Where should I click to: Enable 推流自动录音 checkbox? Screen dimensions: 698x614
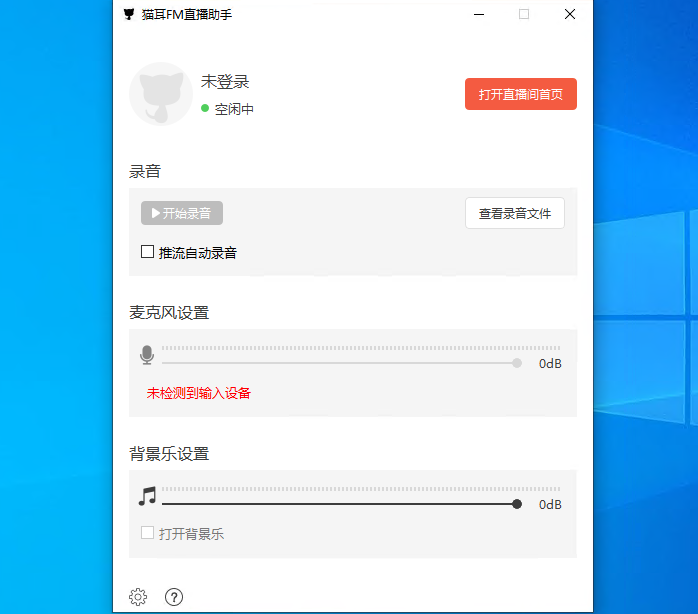(147, 252)
